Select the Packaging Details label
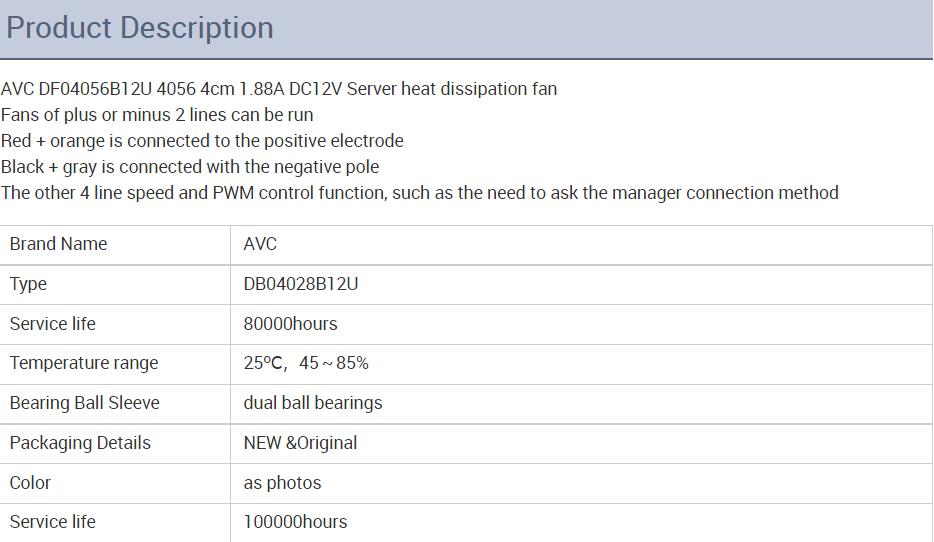 (80, 443)
